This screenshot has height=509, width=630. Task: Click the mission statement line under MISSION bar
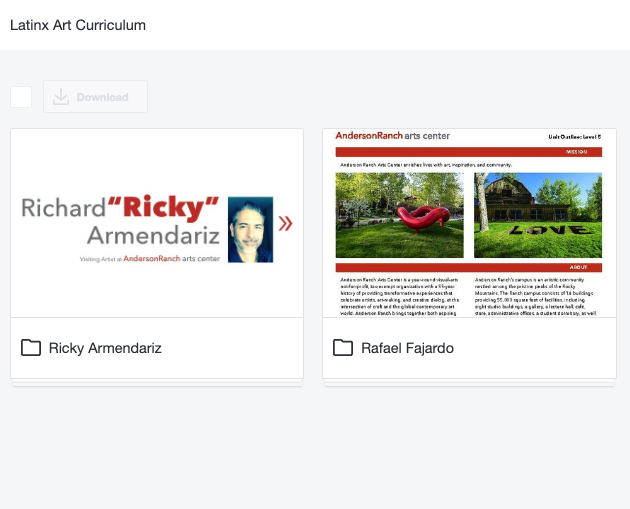click(425, 164)
